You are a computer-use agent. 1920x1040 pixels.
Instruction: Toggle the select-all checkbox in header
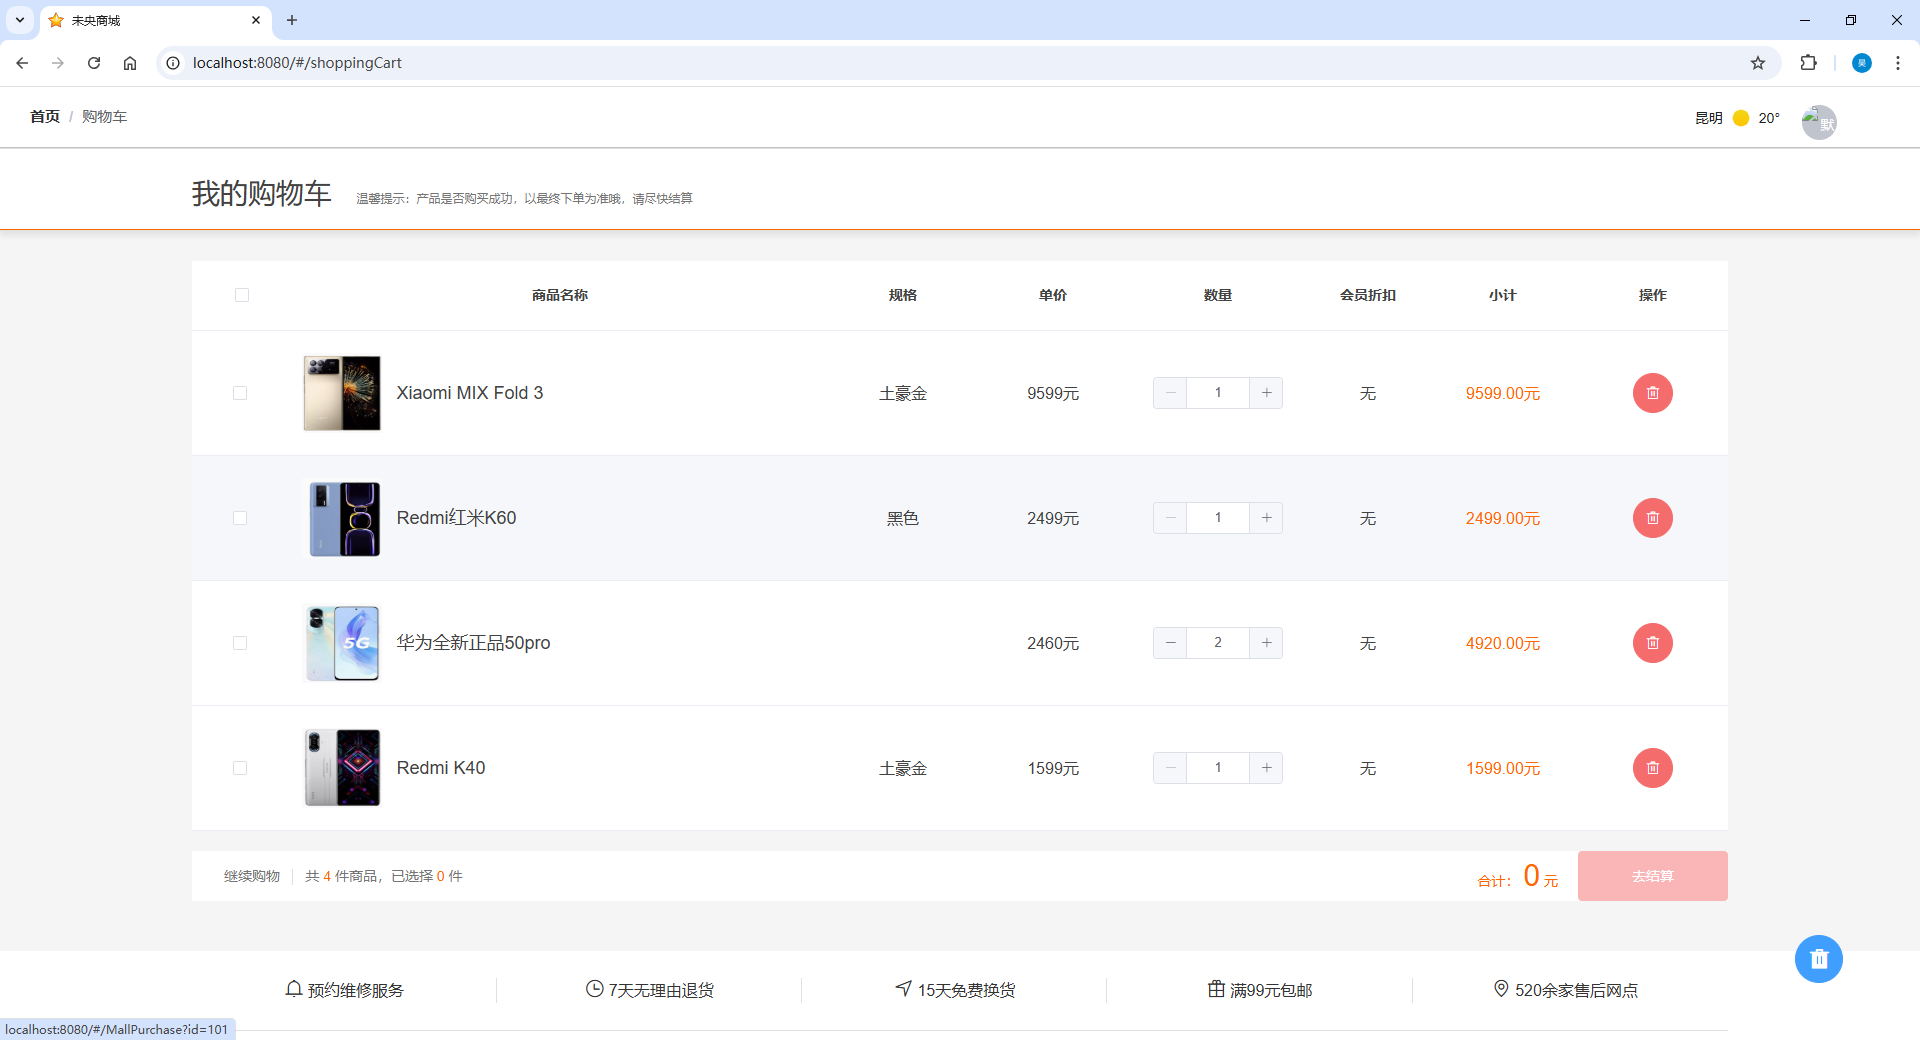tap(242, 295)
